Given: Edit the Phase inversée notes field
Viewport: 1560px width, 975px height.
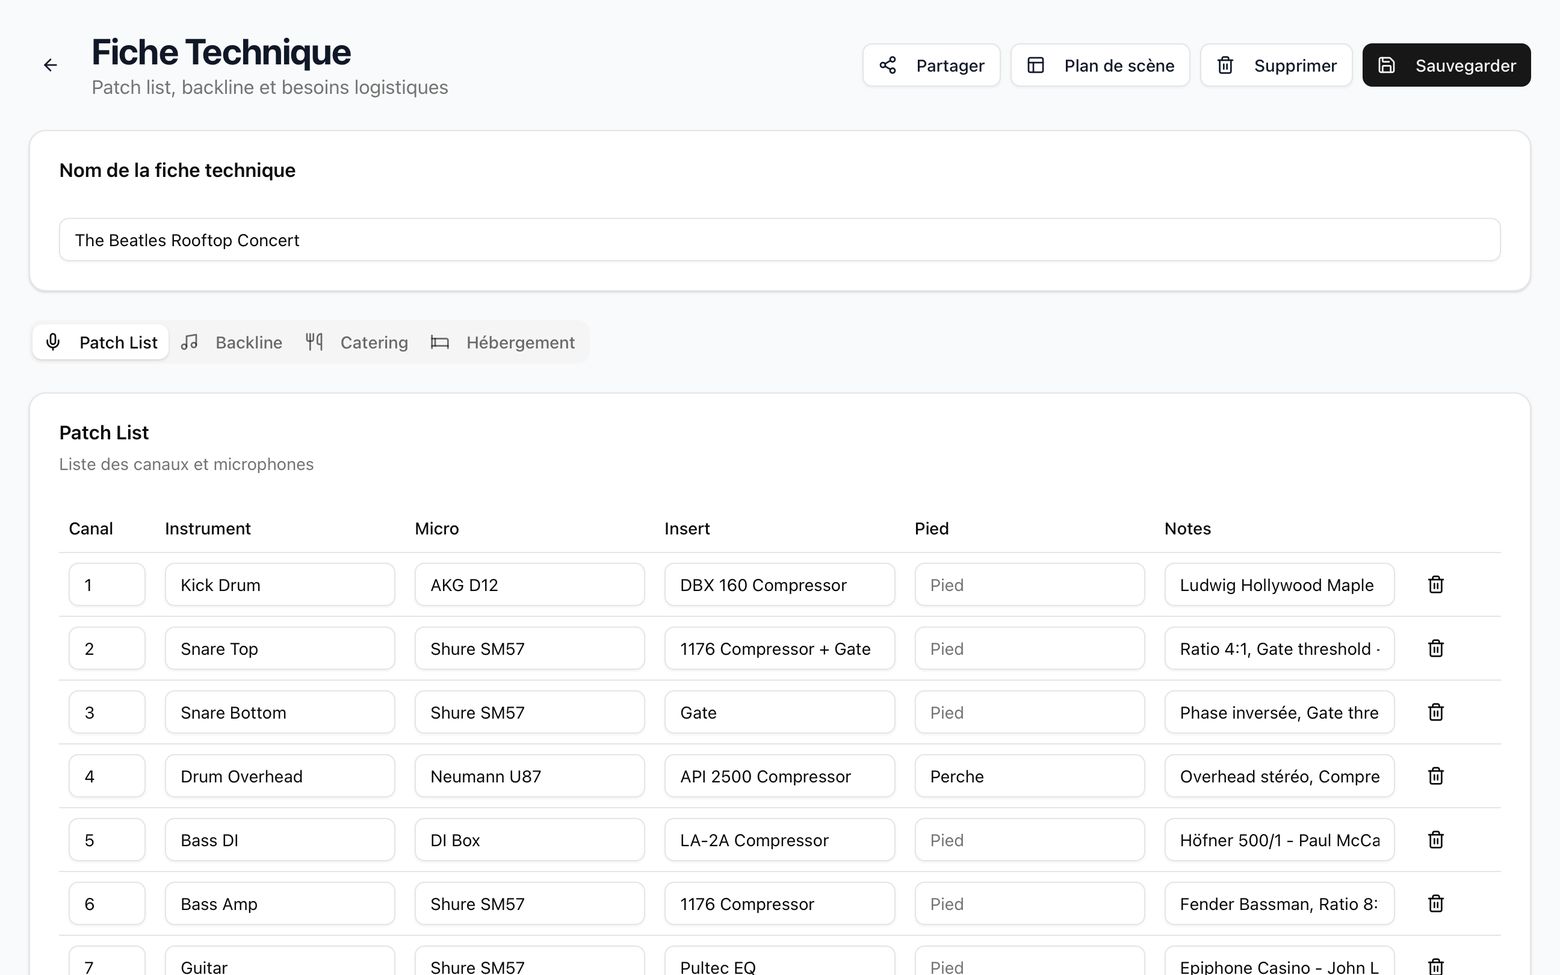Looking at the screenshot, I should point(1280,713).
